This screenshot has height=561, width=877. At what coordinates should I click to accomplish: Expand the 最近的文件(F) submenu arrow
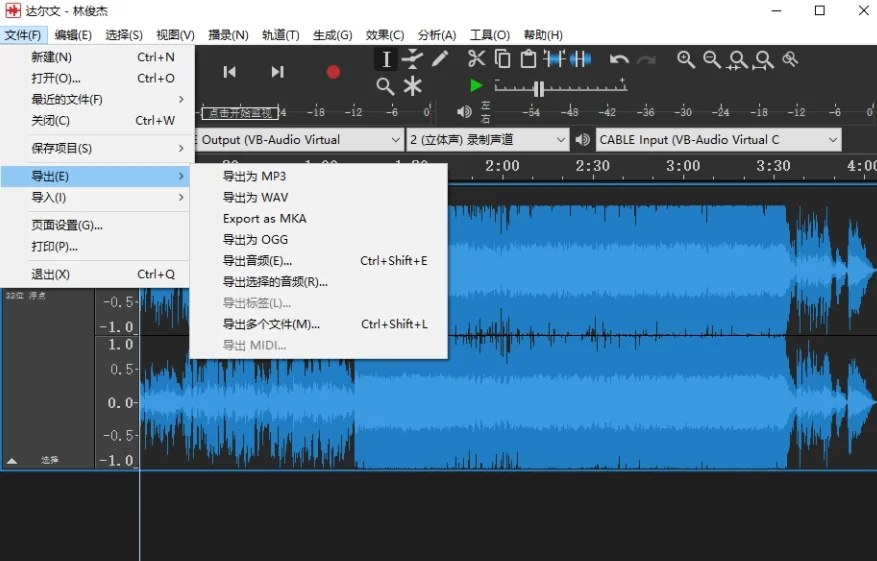pyautogui.click(x=181, y=100)
